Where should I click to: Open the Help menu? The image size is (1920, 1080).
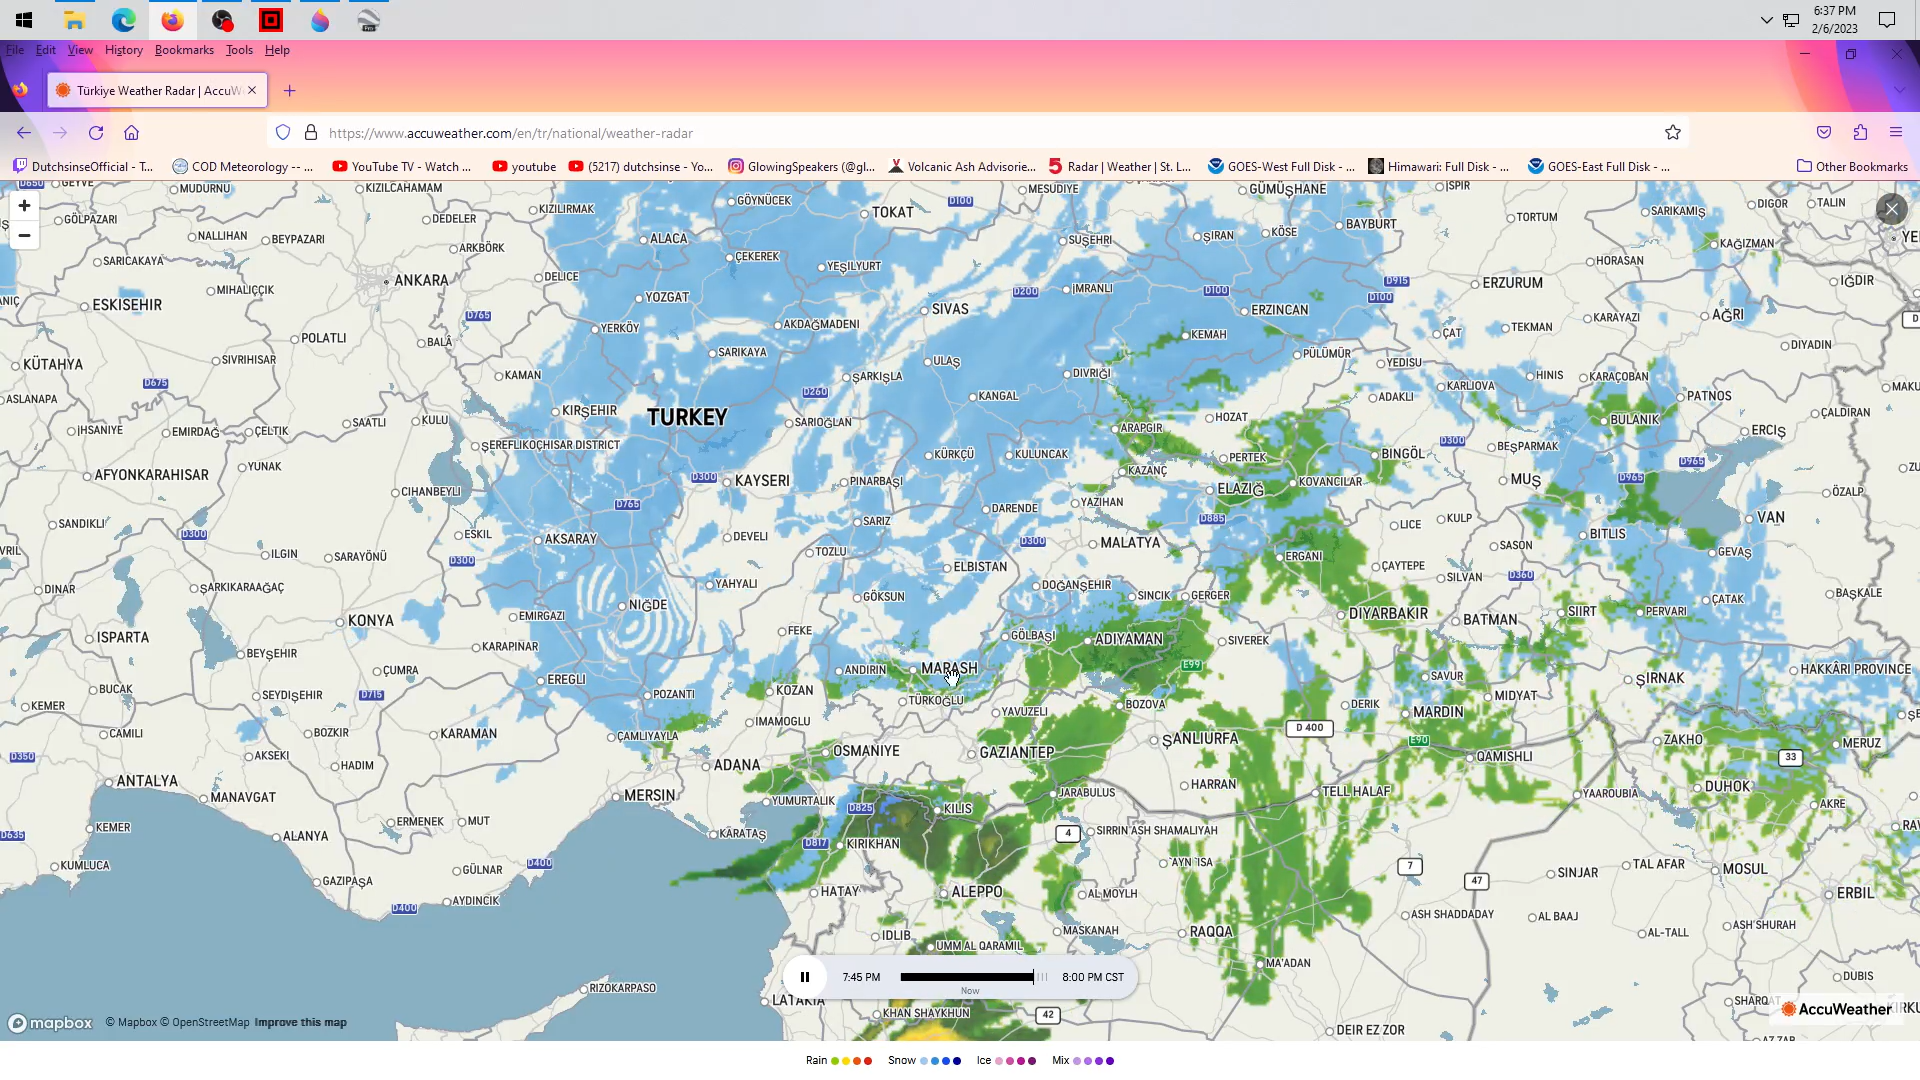pos(277,50)
